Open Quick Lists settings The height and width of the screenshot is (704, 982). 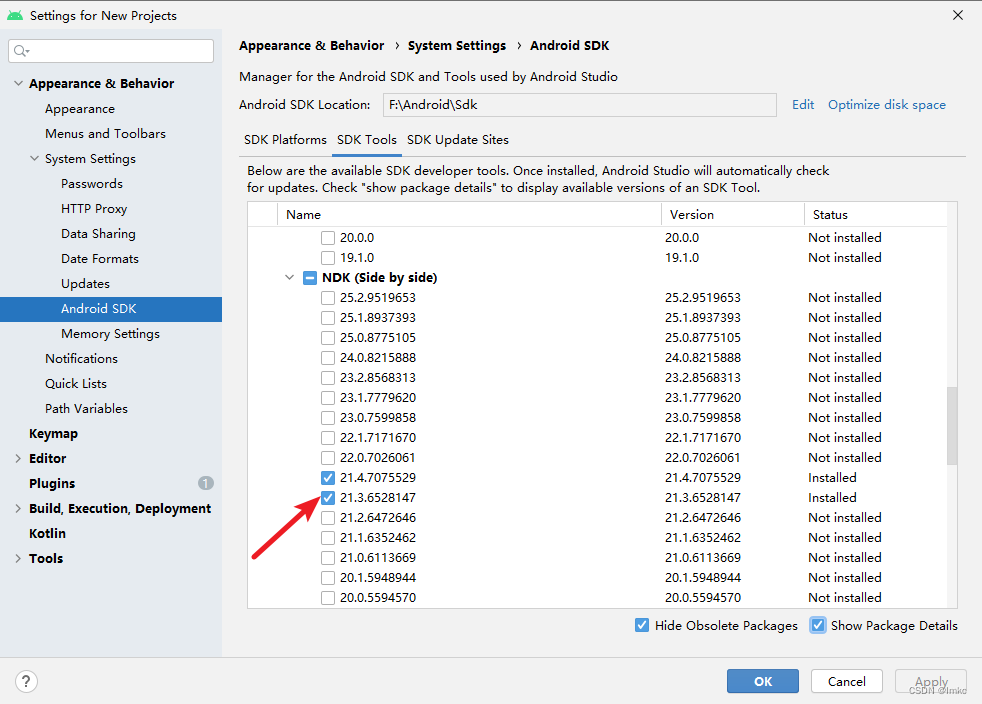coord(76,384)
